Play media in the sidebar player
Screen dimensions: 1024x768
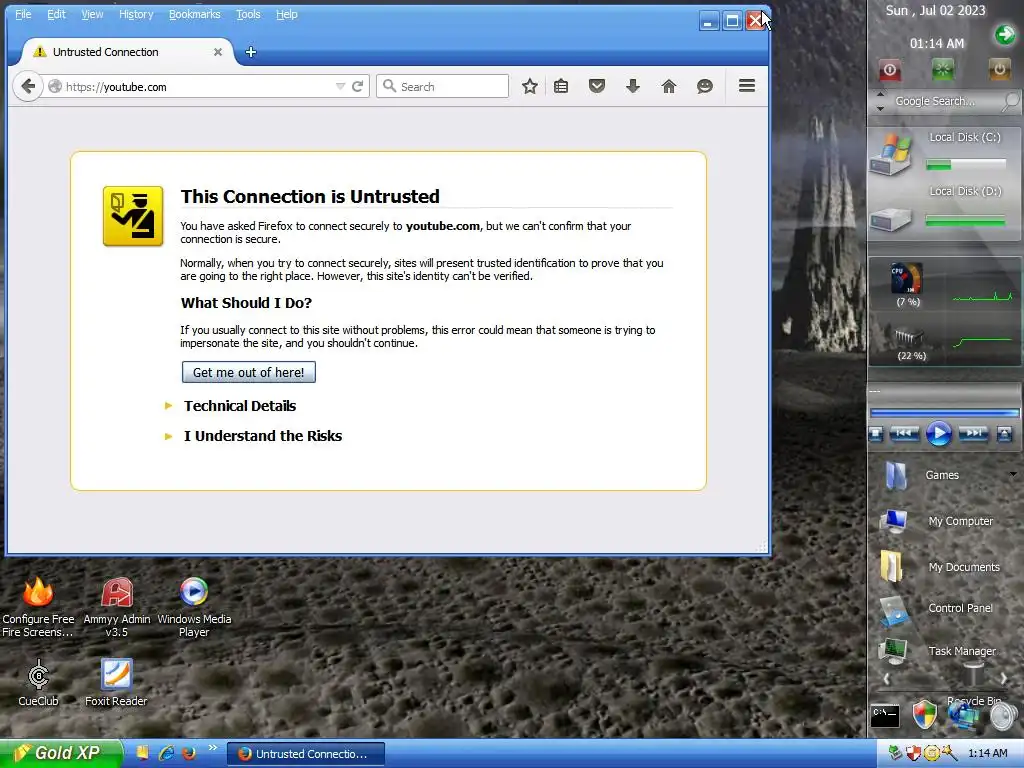click(x=938, y=434)
